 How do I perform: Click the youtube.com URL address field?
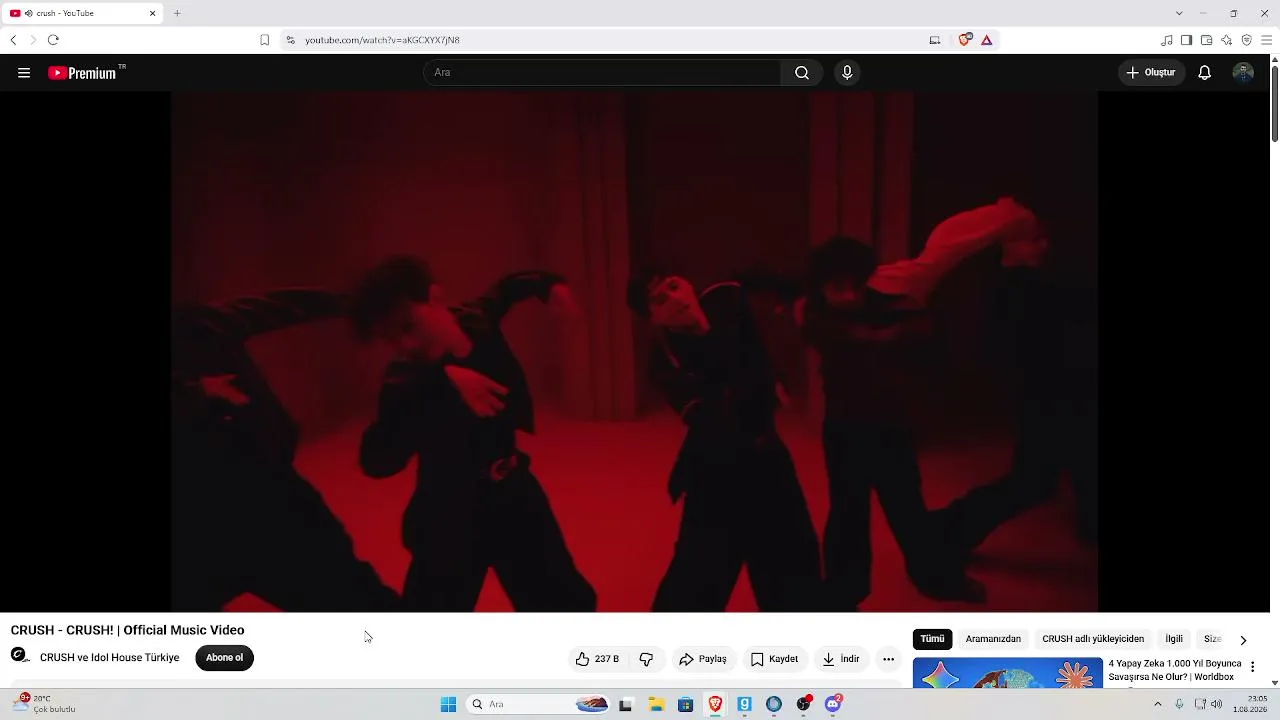click(382, 40)
